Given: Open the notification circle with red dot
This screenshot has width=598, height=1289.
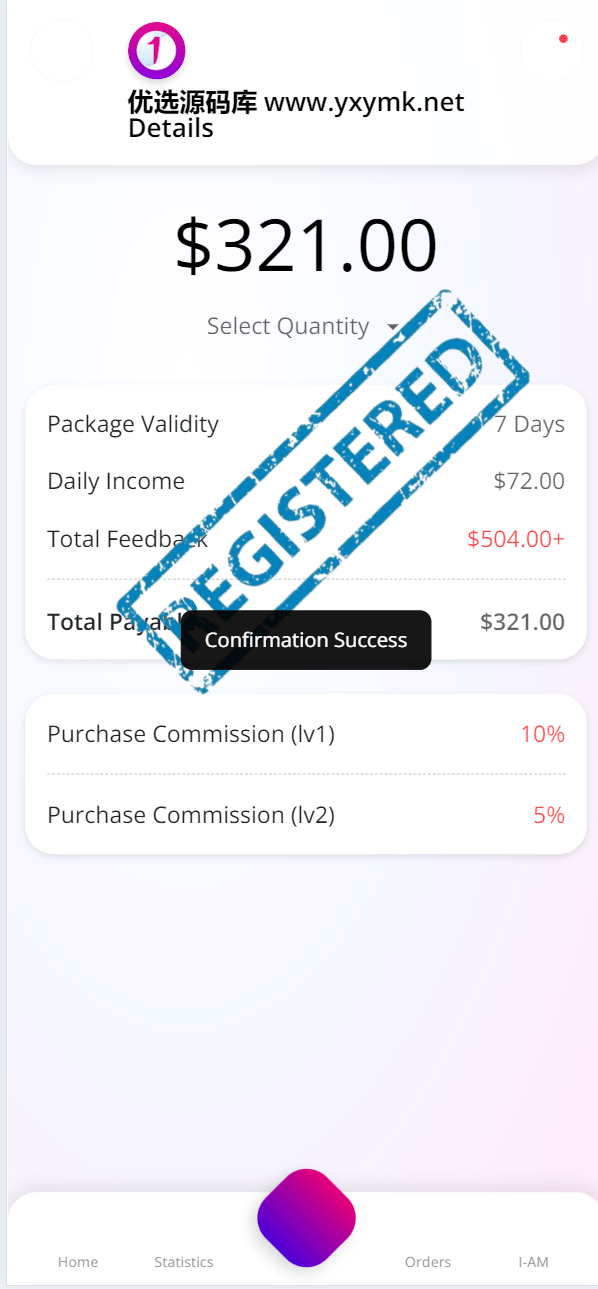Looking at the screenshot, I should [551, 50].
